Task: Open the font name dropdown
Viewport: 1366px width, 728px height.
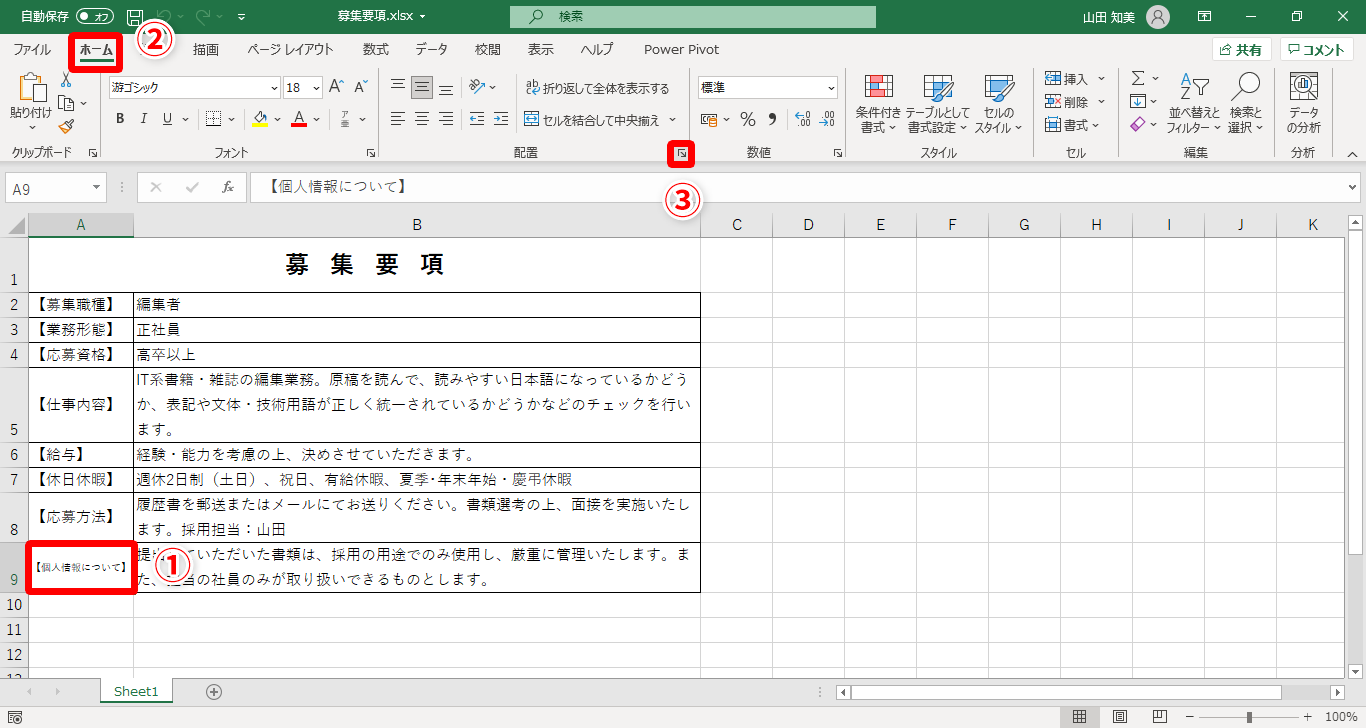Action: [274, 88]
